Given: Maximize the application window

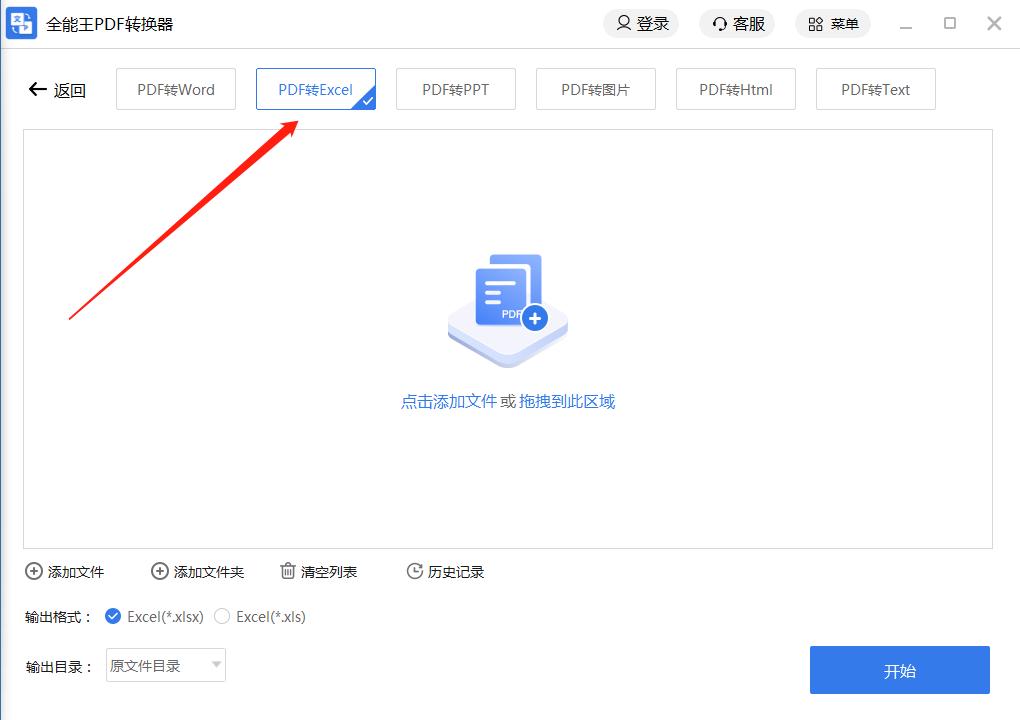Looking at the screenshot, I should (x=950, y=23).
